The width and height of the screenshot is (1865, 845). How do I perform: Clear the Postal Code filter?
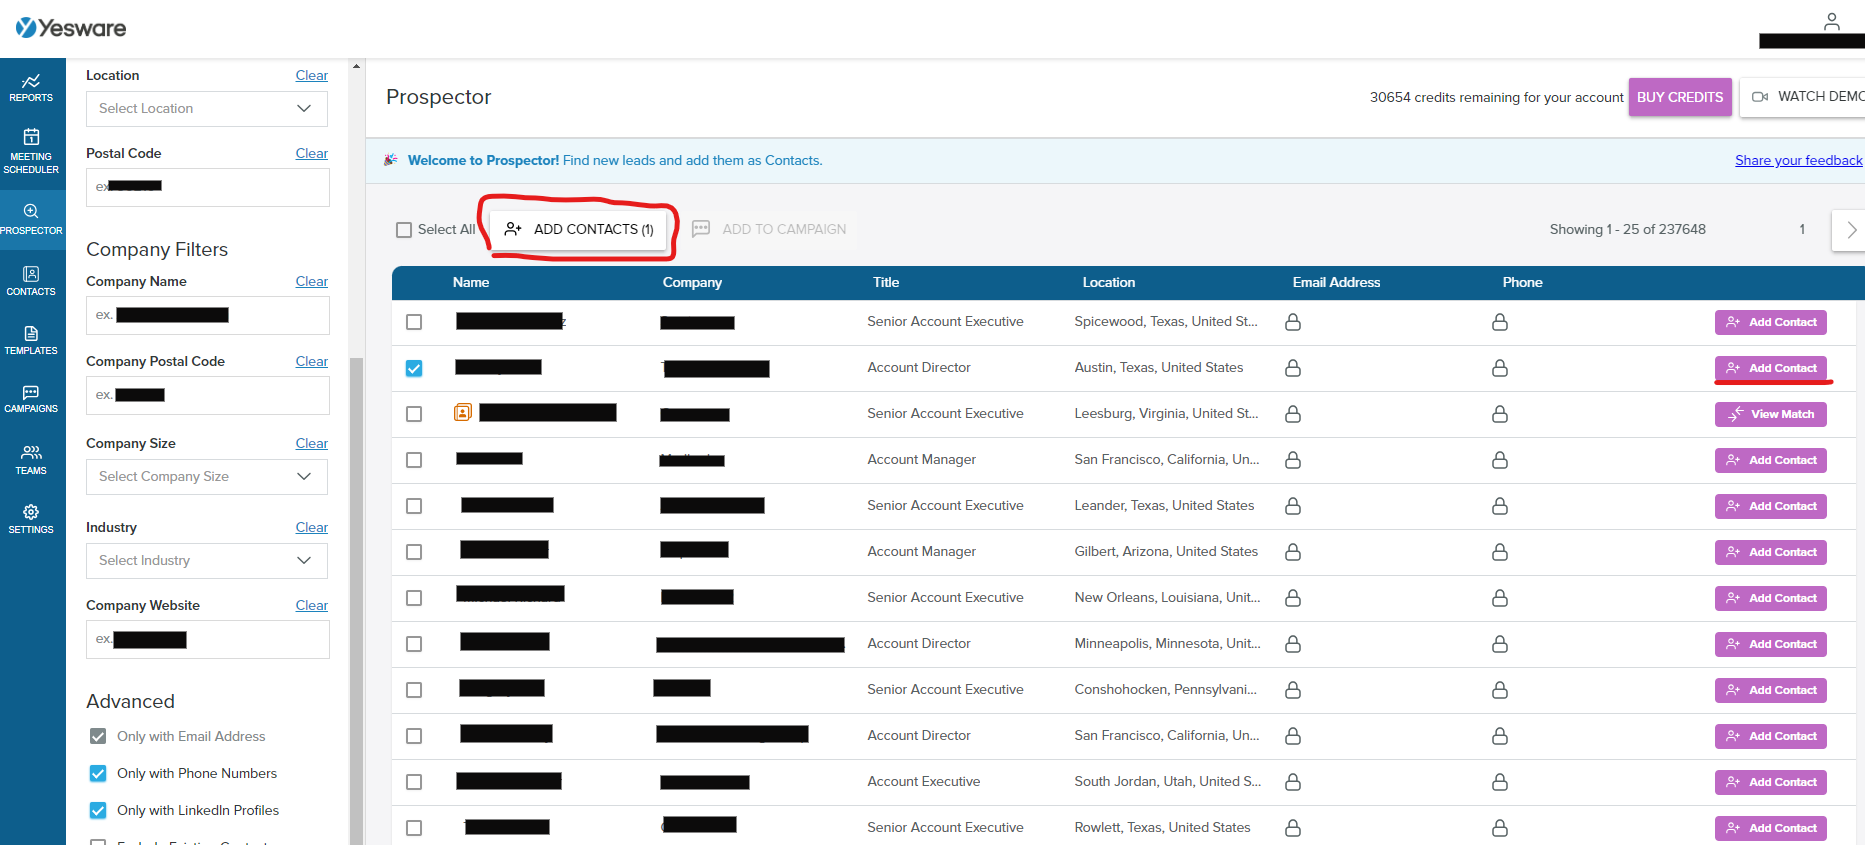pos(312,153)
